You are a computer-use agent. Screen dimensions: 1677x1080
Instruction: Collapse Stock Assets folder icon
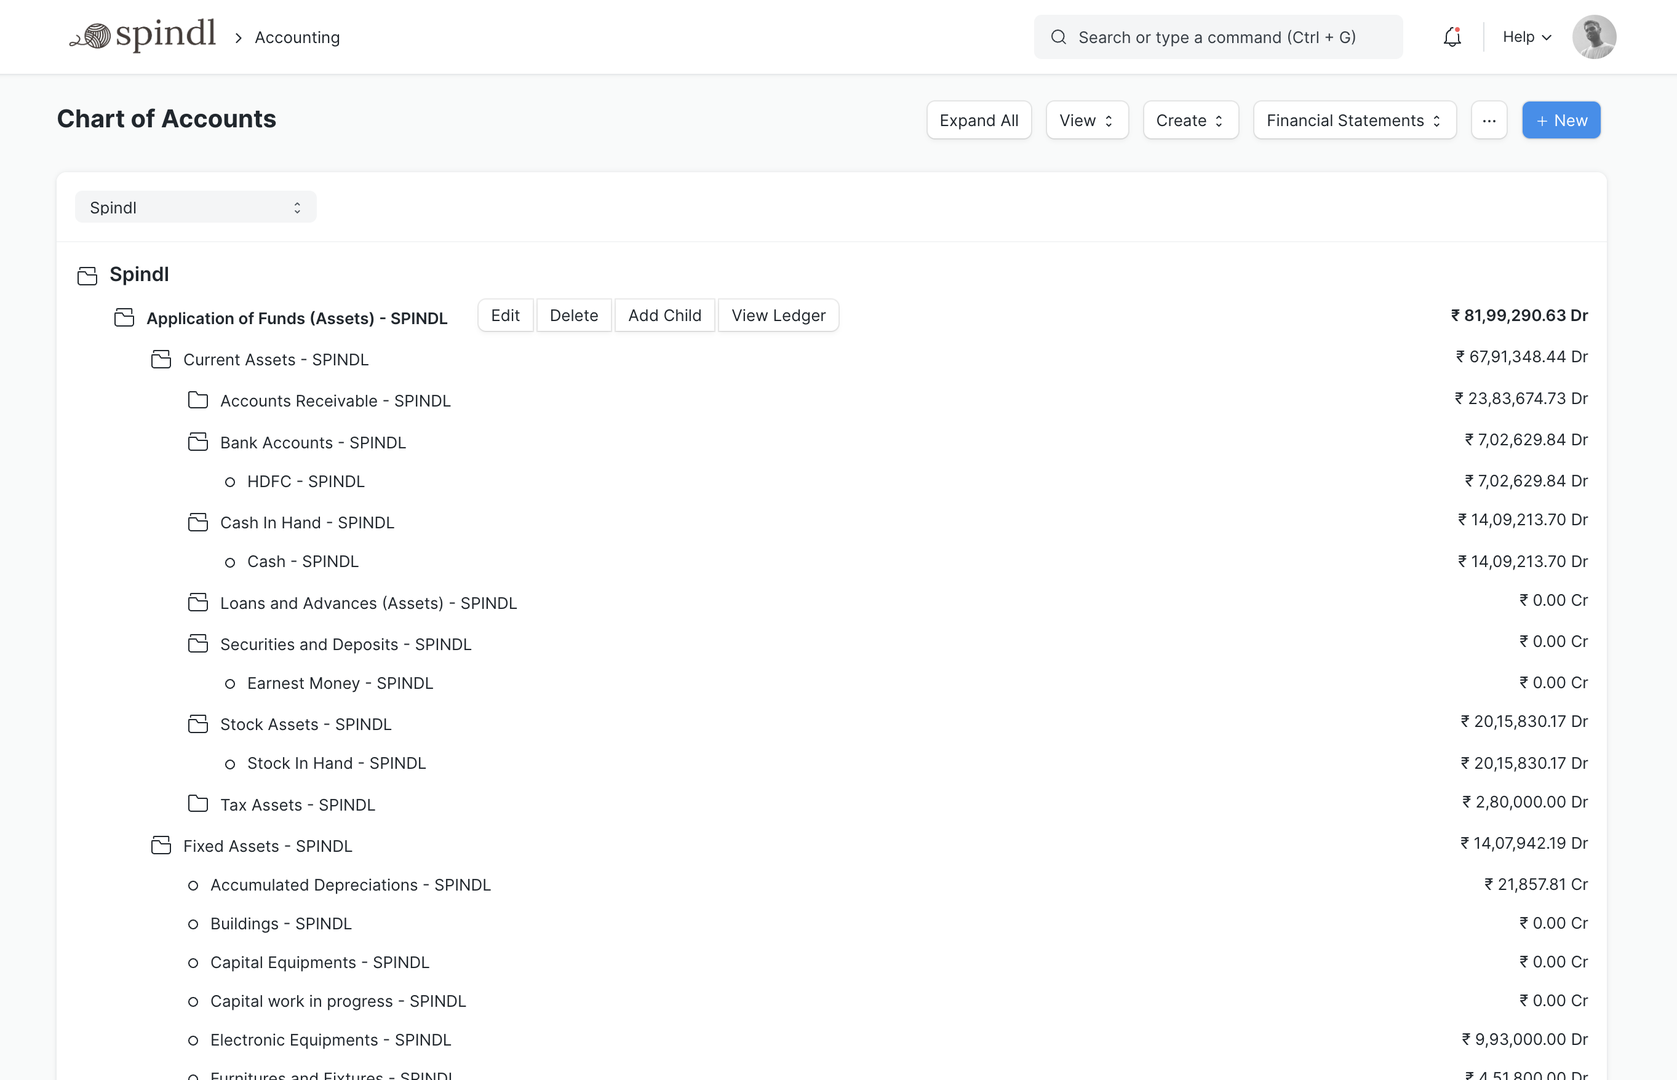click(x=198, y=723)
